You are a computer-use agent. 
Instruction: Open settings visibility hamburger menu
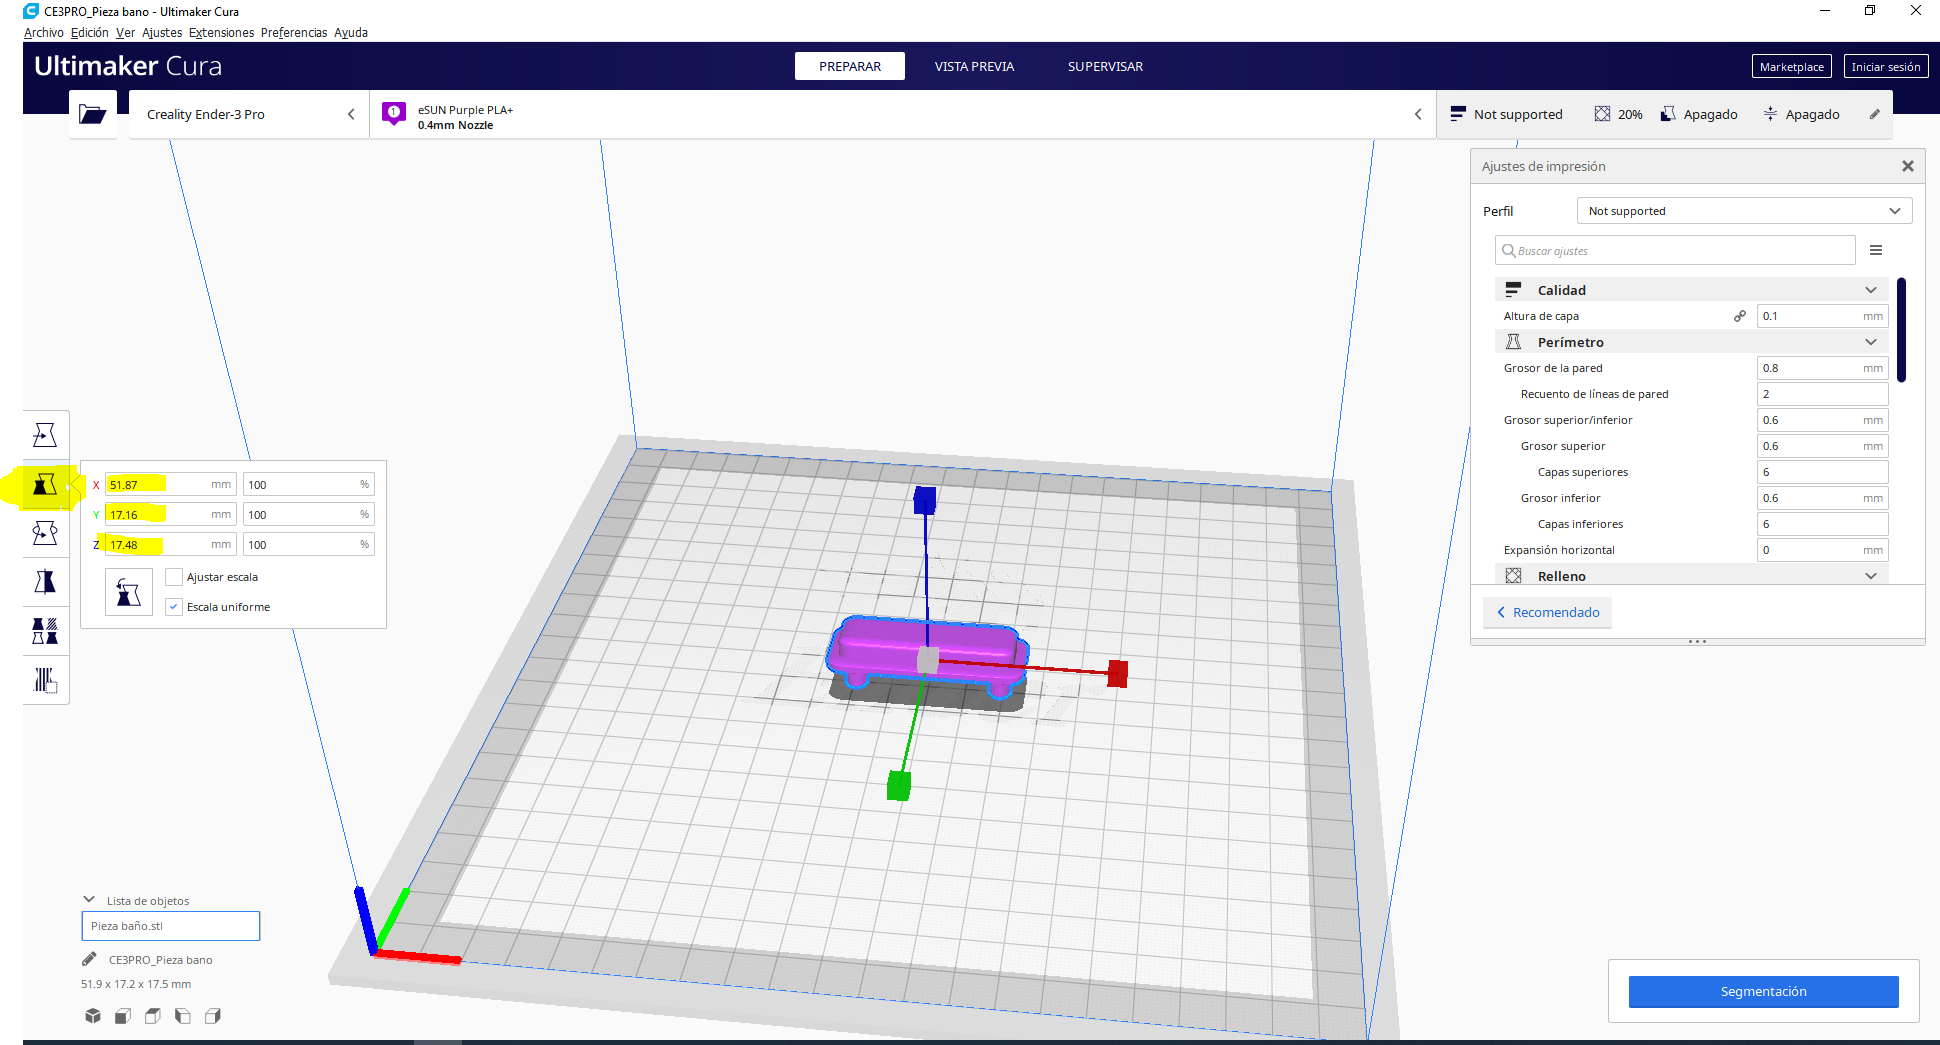[1876, 250]
